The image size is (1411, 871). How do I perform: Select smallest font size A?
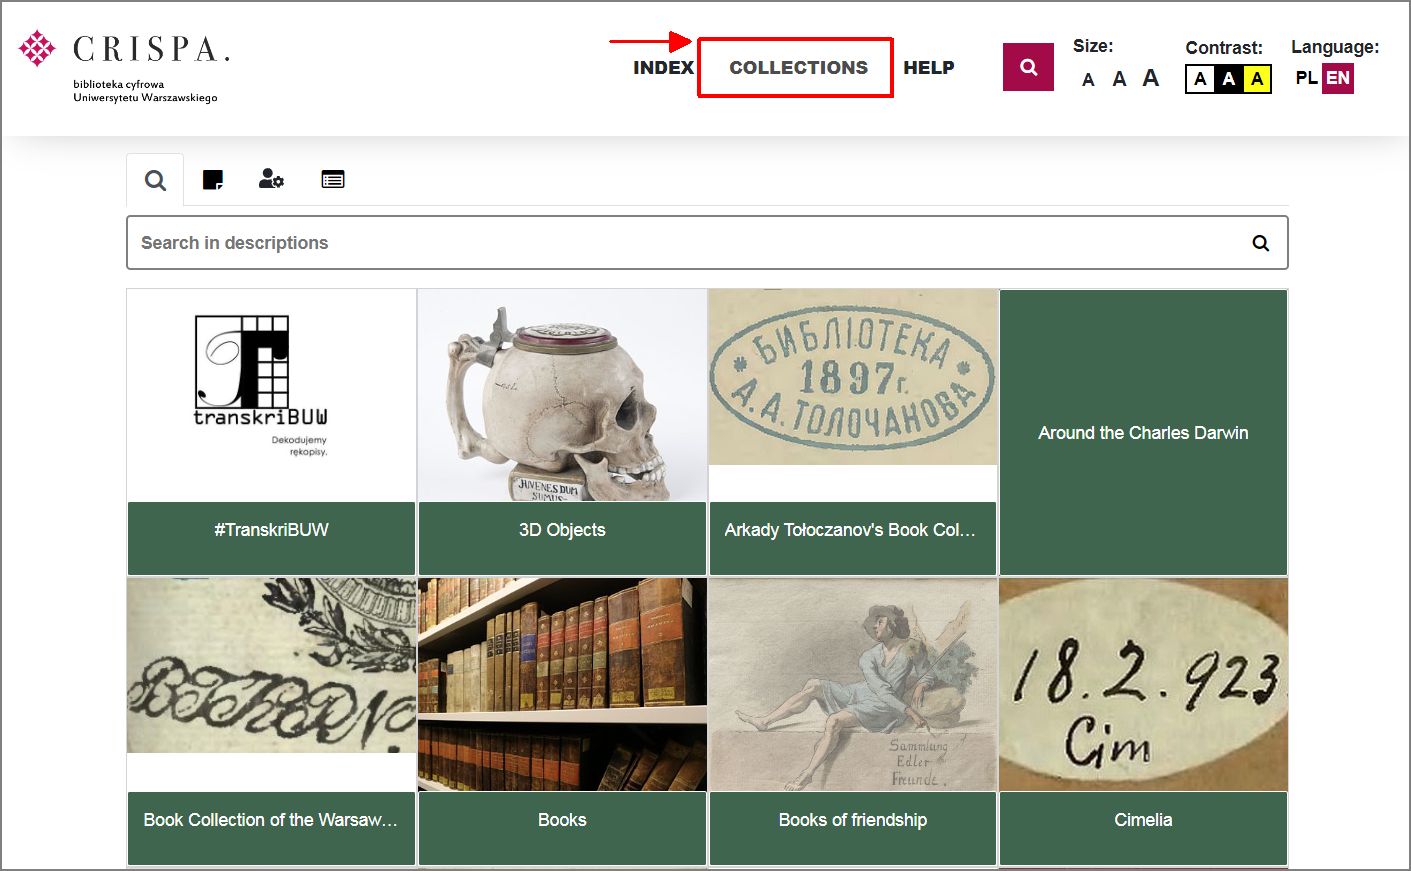[x=1088, y=80]
